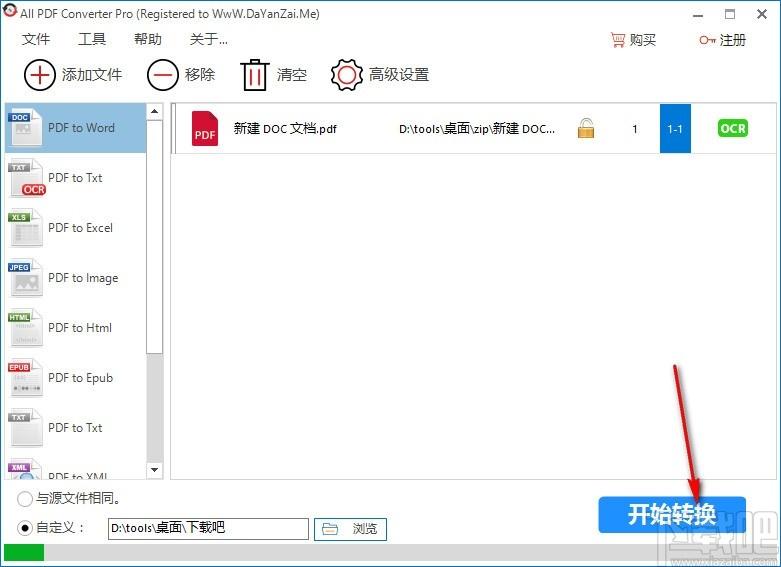Click the 添加文件 add file icon

click(40, 75)
